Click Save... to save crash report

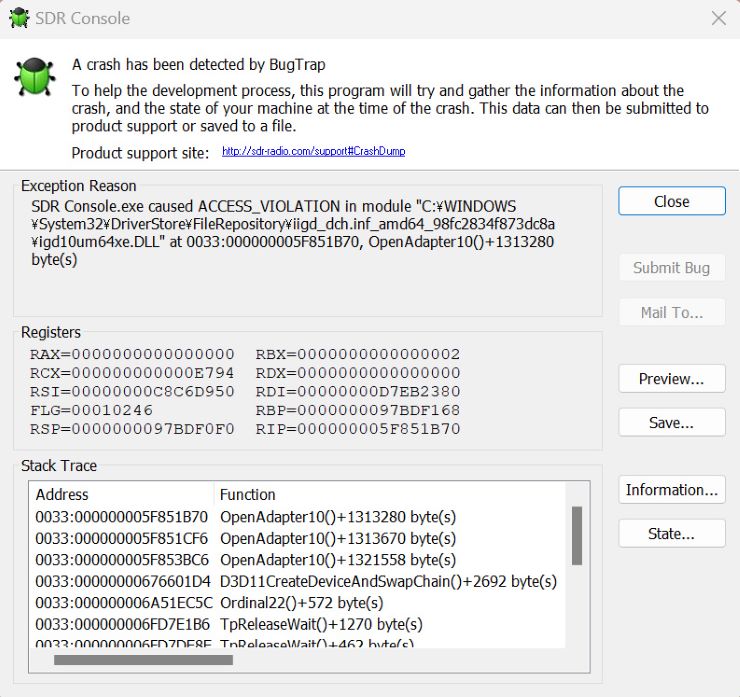(x=672, y=422)
